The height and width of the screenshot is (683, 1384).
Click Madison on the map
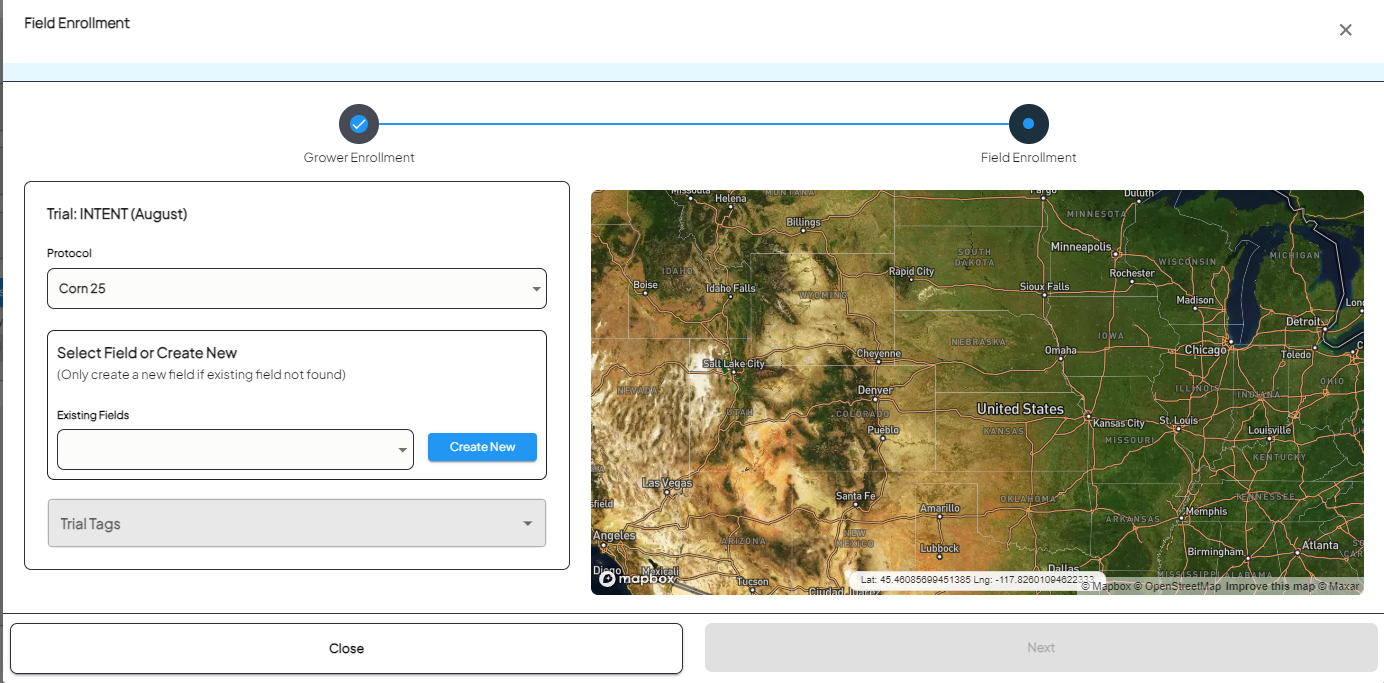pyautogui.click(x=1195, y=300)
